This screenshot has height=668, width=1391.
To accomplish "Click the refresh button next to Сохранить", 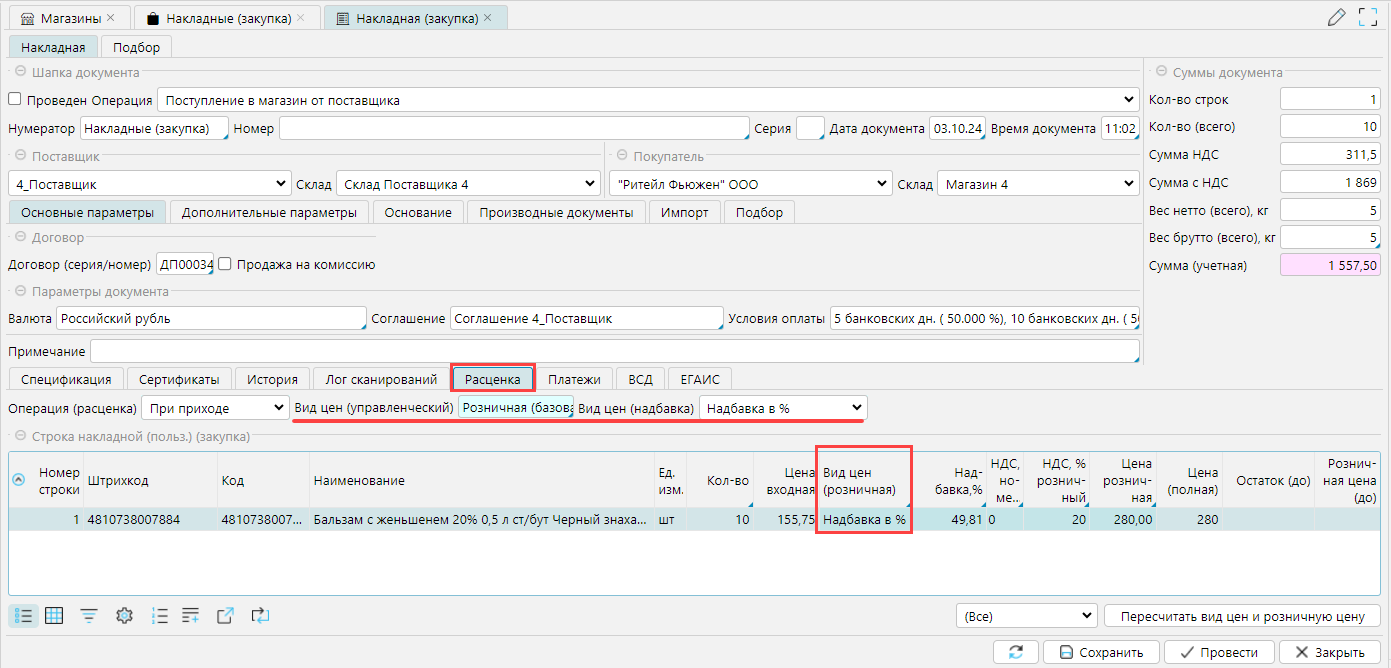I will (x=1015, y=652).
